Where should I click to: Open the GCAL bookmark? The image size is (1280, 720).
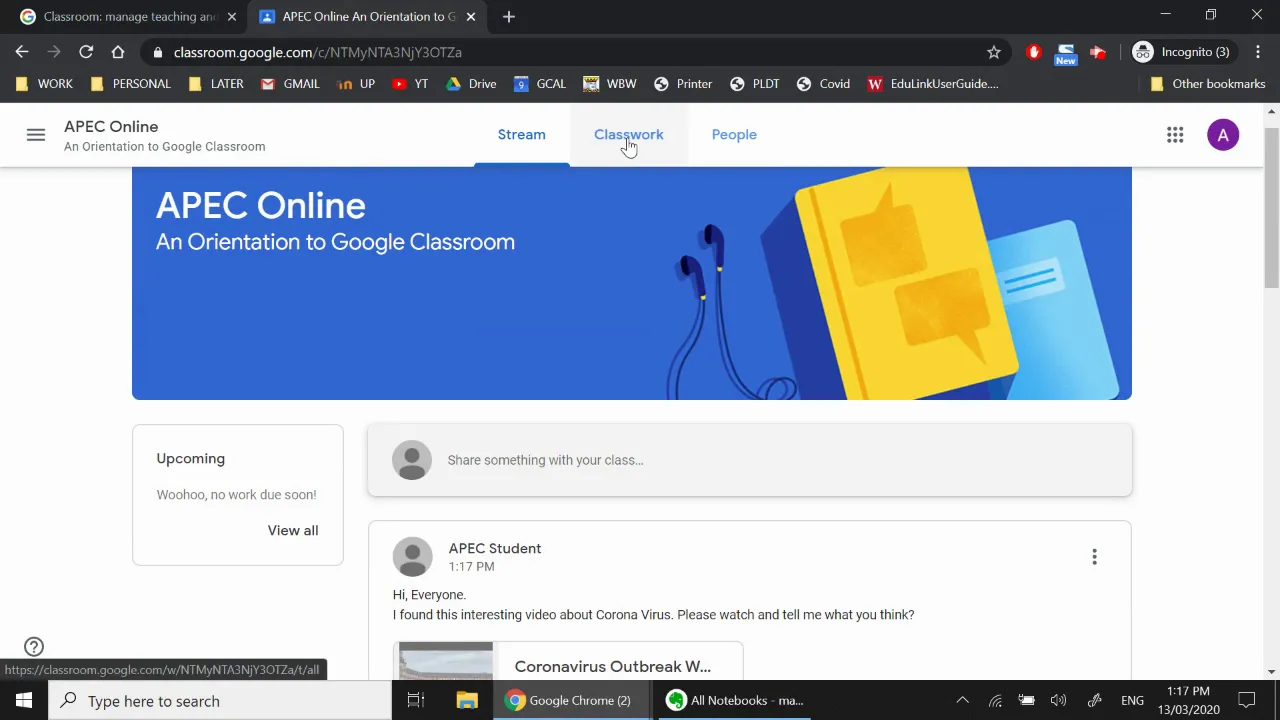tap(540, 84)
